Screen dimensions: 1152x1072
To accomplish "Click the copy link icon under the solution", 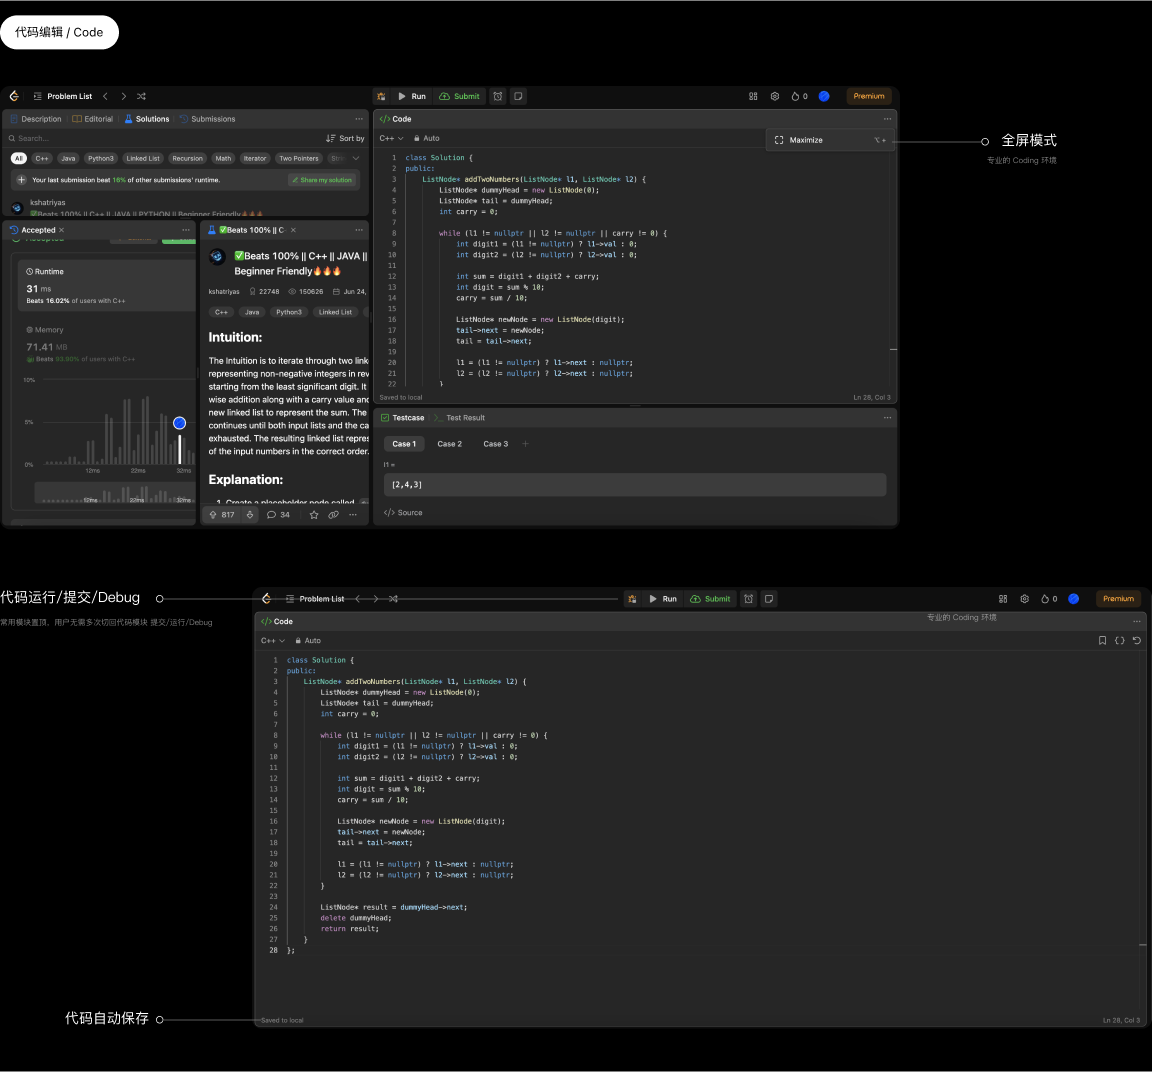I will click(x=333, y=515).
